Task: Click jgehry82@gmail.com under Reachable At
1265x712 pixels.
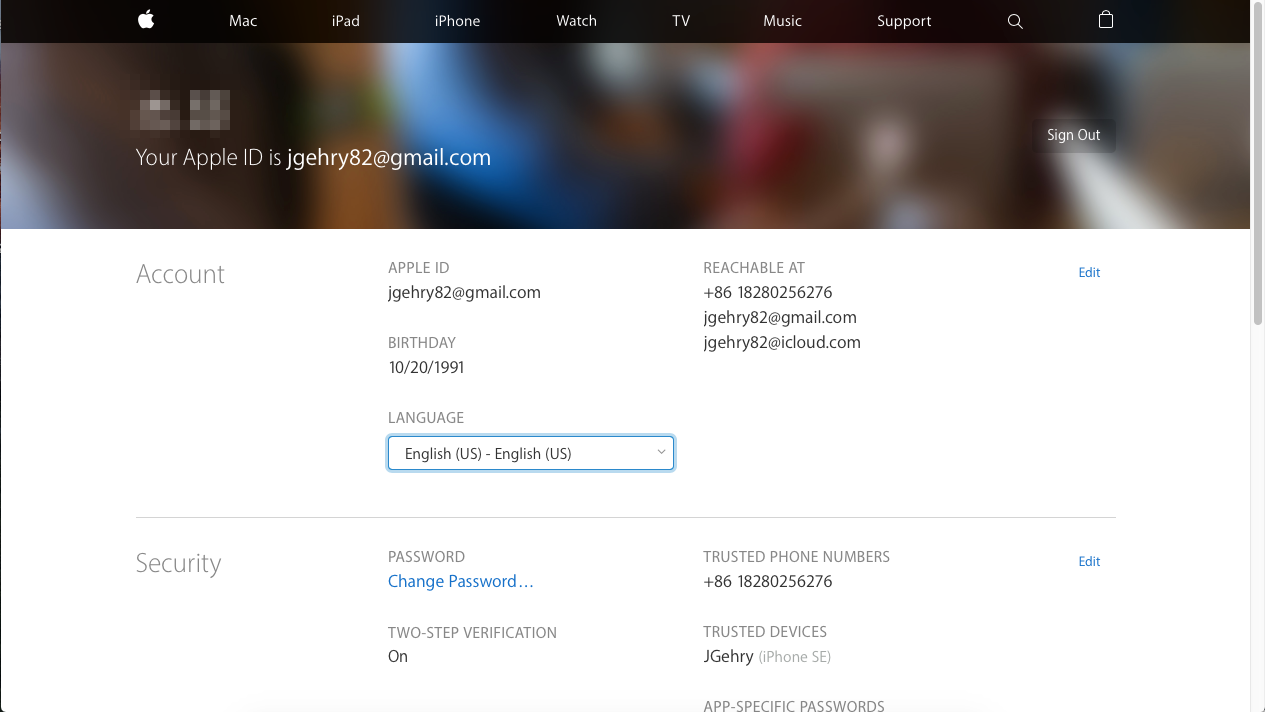Action: point(780,317)
